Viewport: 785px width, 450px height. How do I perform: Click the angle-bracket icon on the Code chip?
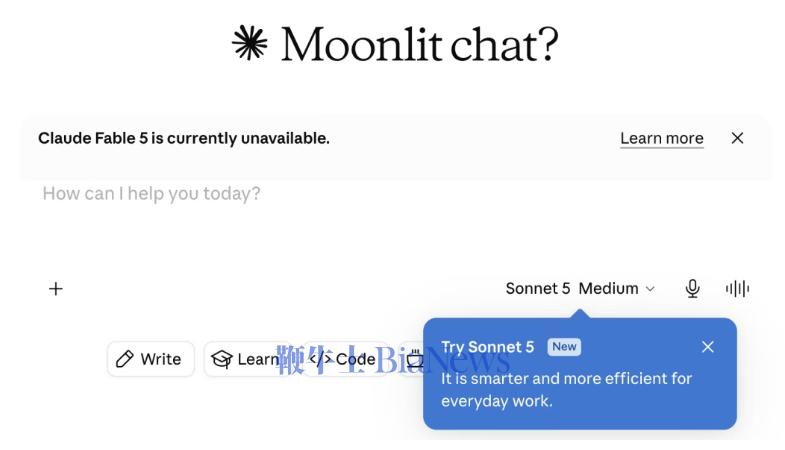click(320, 358)
